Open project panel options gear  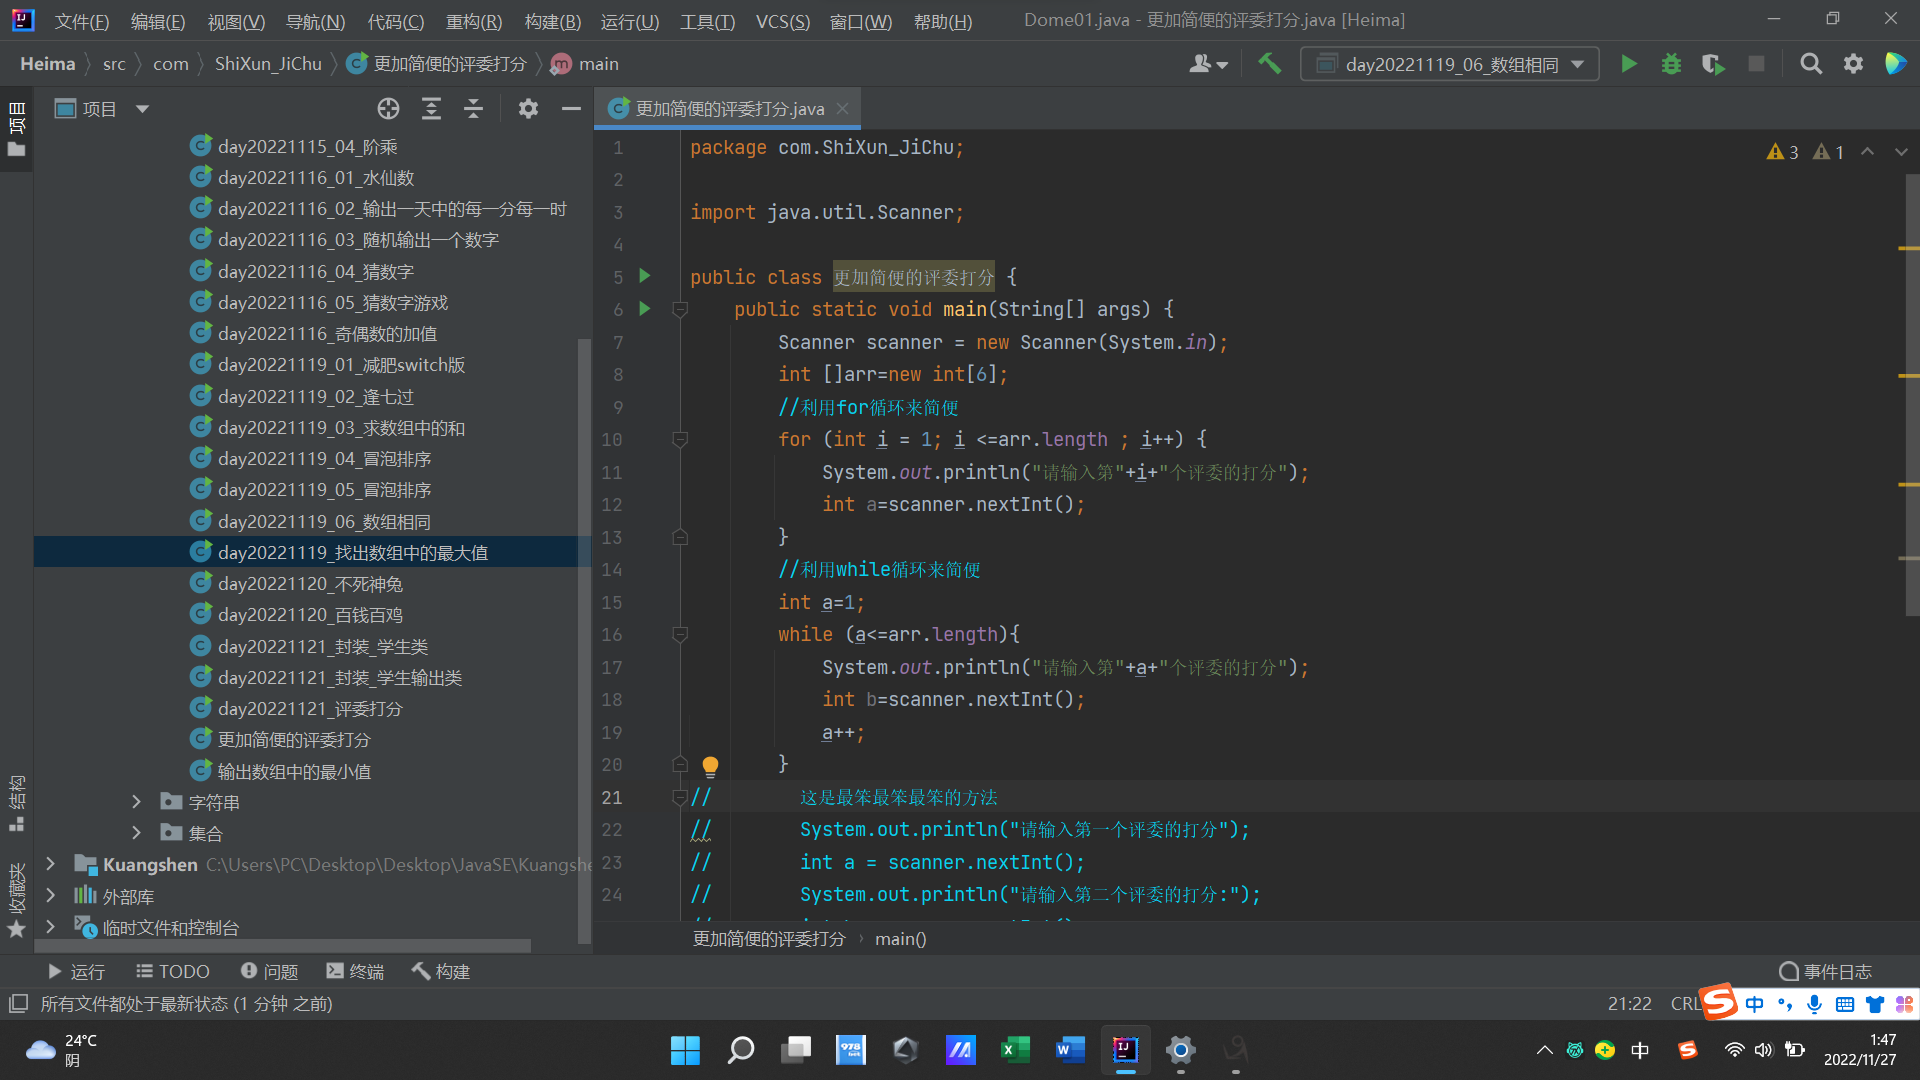(x=528, y=109)
